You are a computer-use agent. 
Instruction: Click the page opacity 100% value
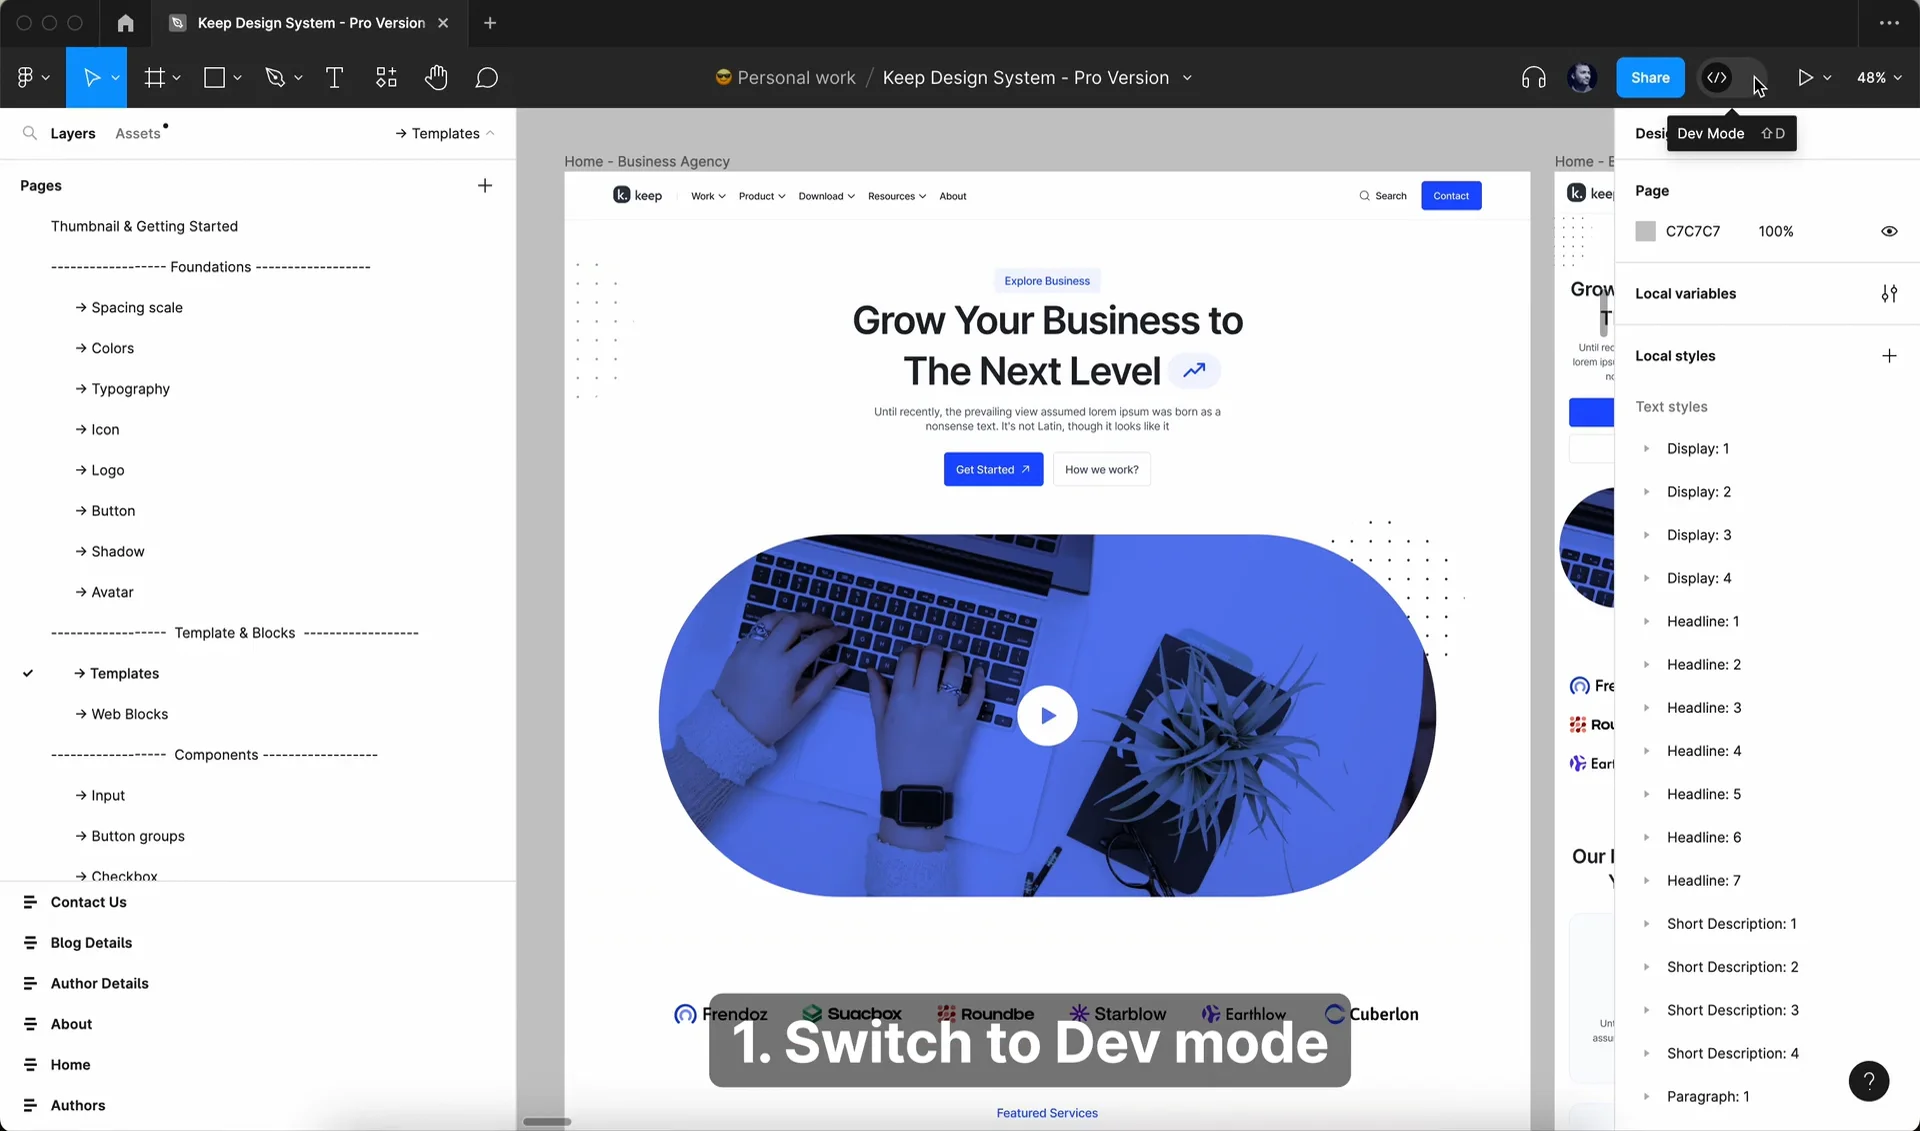pyautogui.click(x=1775, y=231)
